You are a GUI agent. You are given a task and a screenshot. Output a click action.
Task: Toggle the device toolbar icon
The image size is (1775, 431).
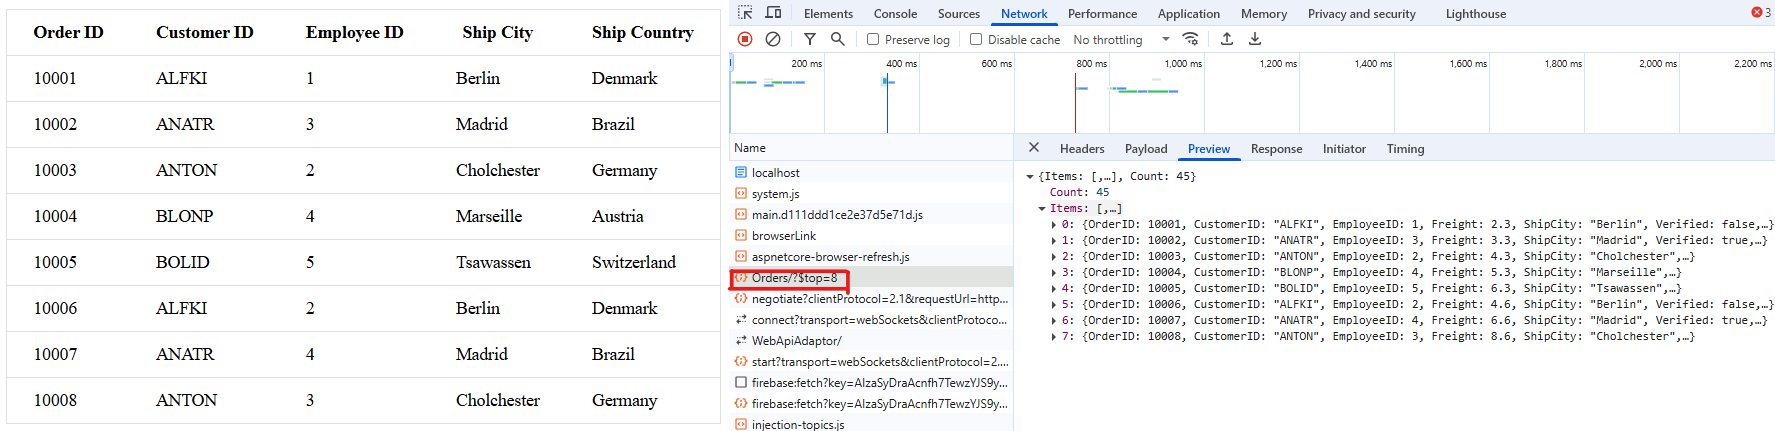coord(773,13)
